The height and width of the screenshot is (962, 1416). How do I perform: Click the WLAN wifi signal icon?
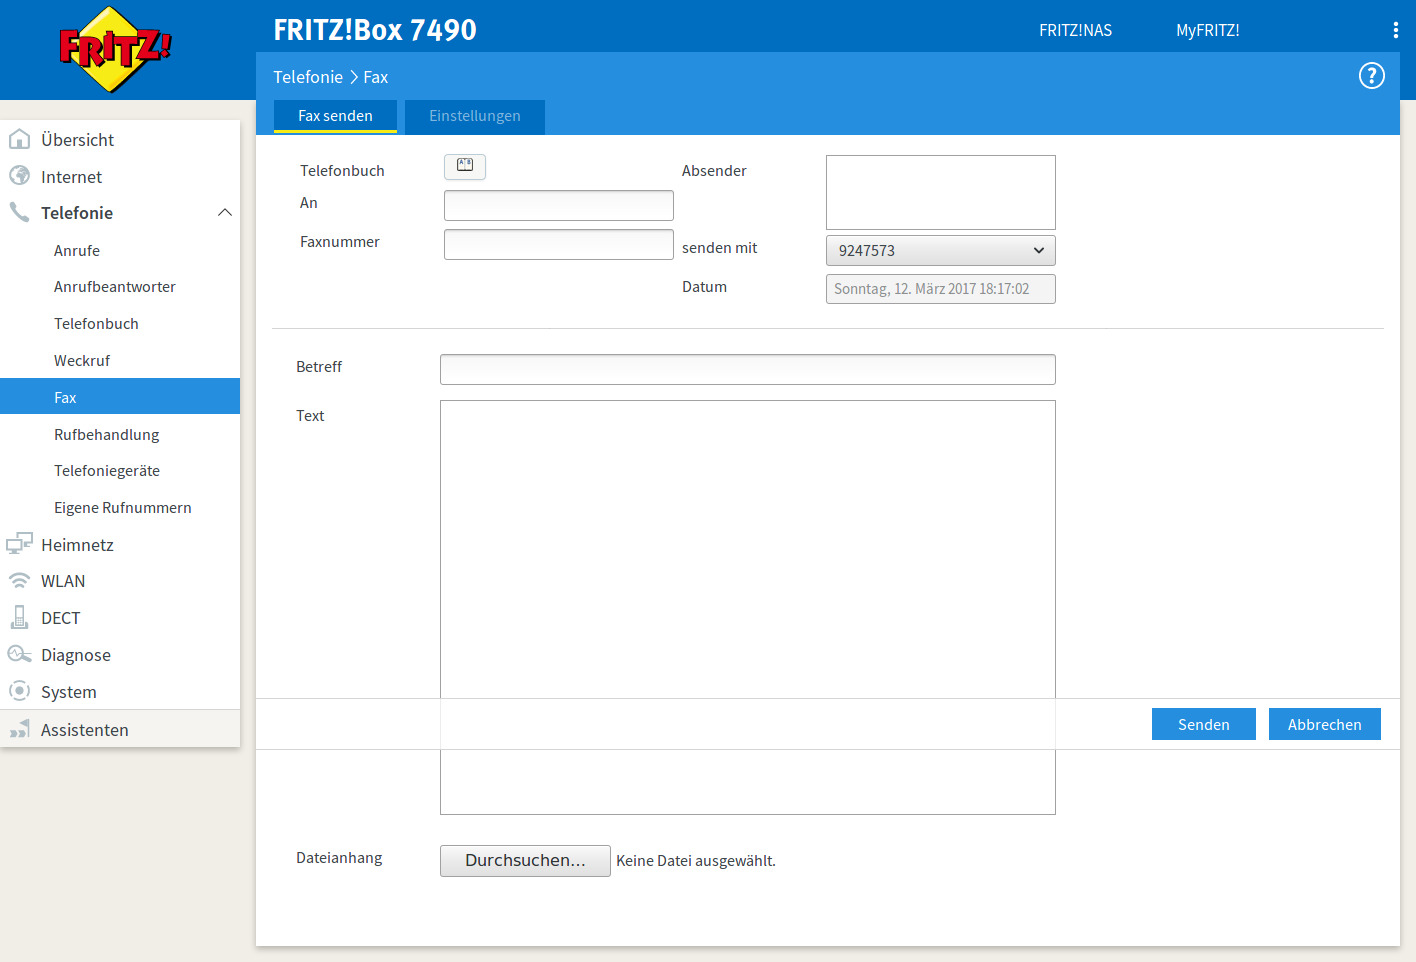tap(19, 580)
